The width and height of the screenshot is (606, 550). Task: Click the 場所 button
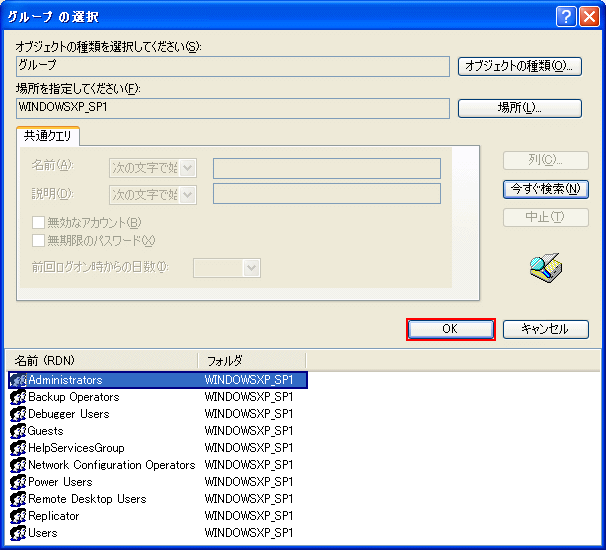[520, 108]
